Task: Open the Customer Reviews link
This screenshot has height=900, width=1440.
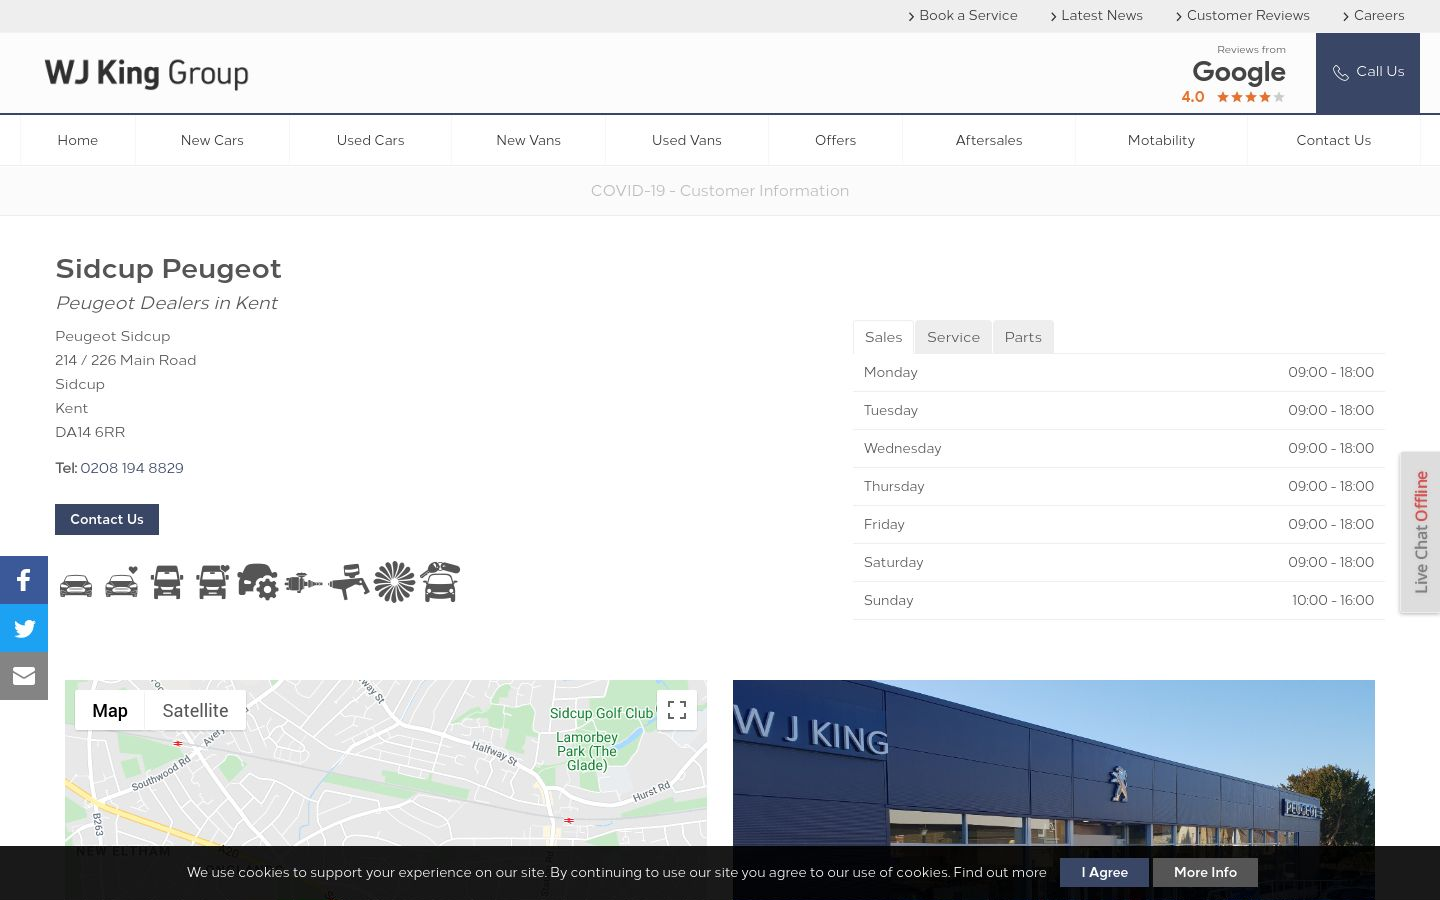Action: pos(1242,15)
